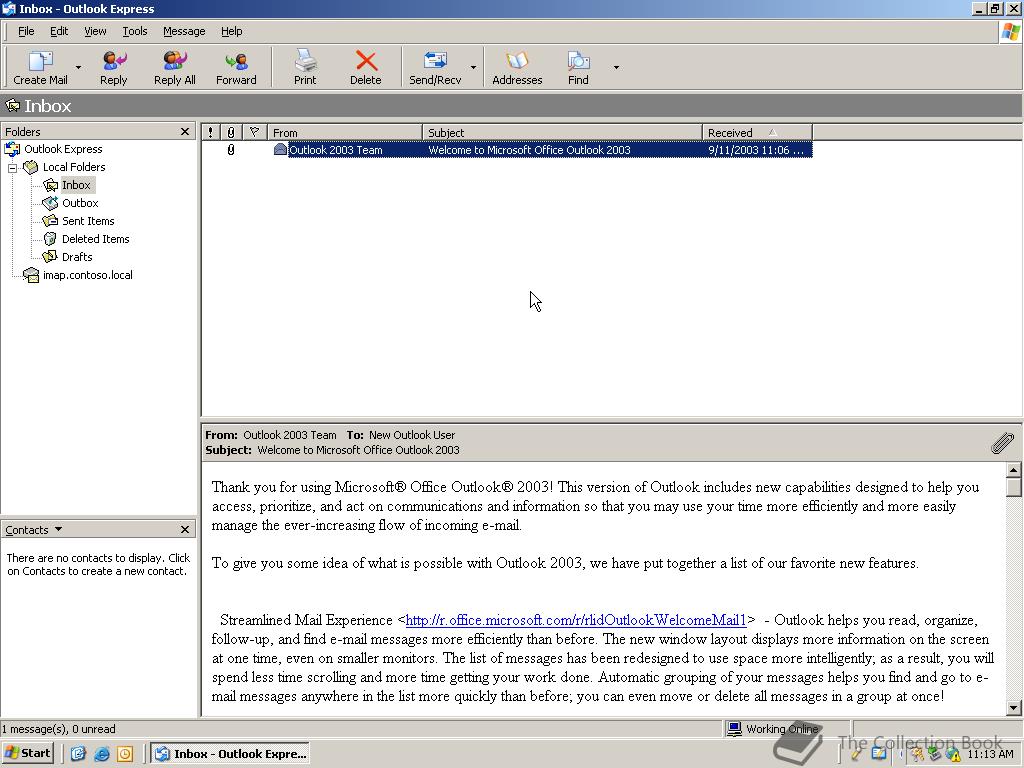
Task: Open the Create Mail dropdown arrow
Action: pos(78,67)
